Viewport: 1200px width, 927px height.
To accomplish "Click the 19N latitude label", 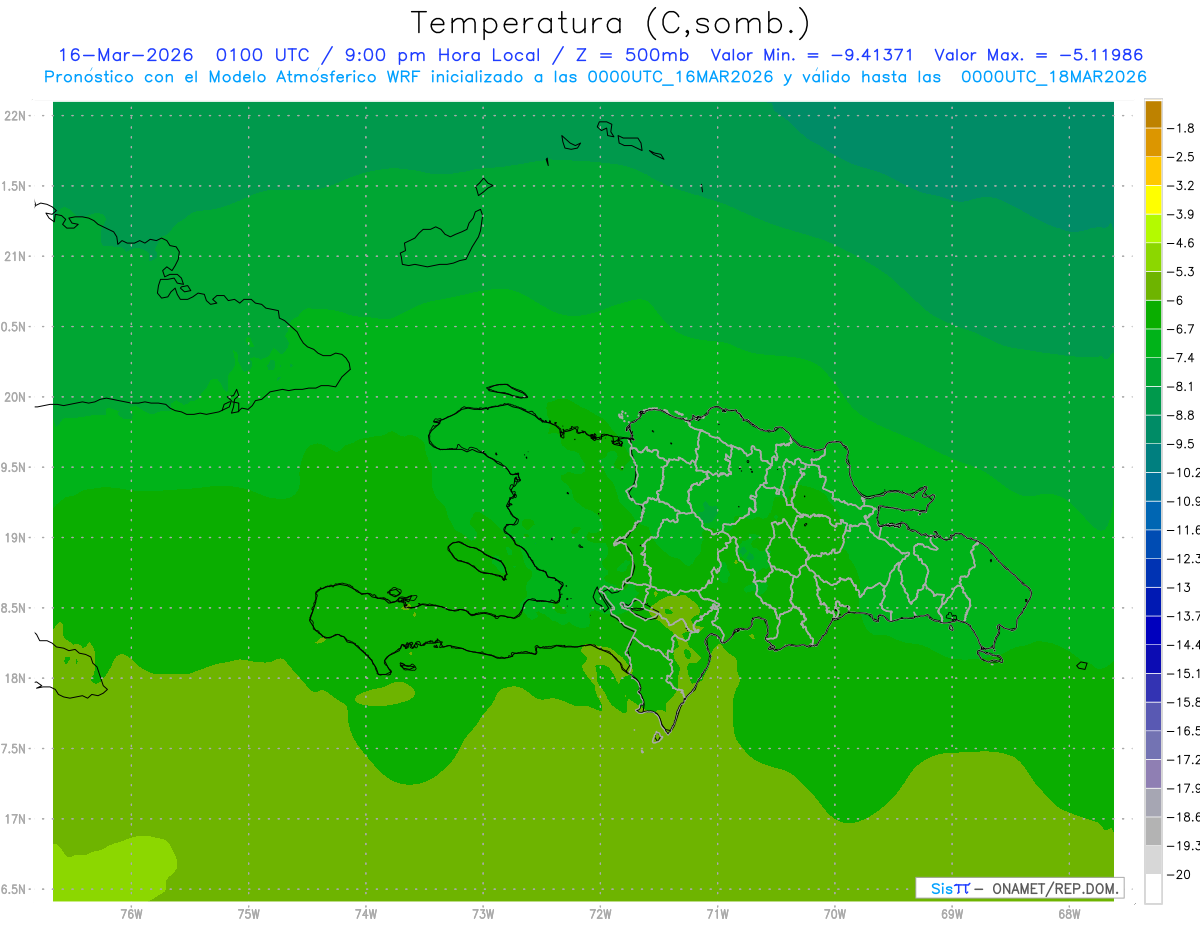I will [x=17, y=538].
